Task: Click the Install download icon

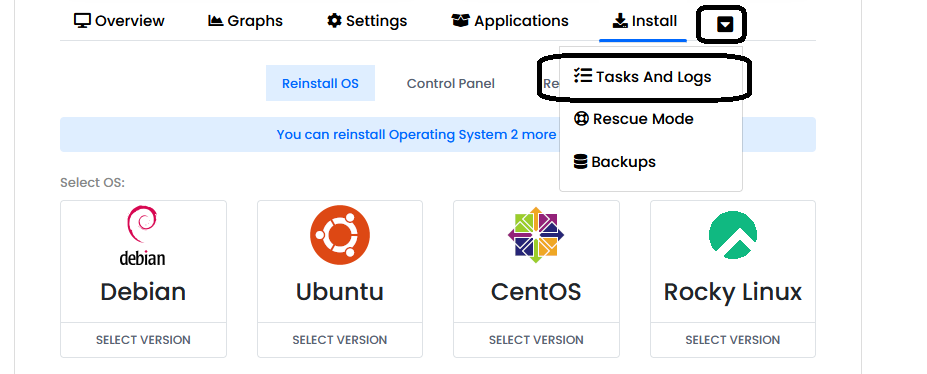Action: 620,21
